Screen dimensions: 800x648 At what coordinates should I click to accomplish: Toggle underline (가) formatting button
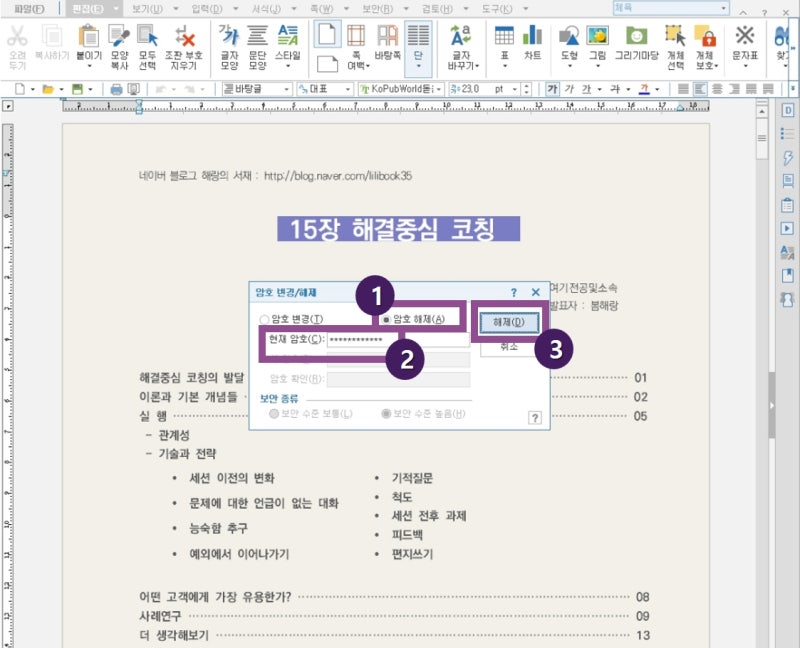pos(587,89)
